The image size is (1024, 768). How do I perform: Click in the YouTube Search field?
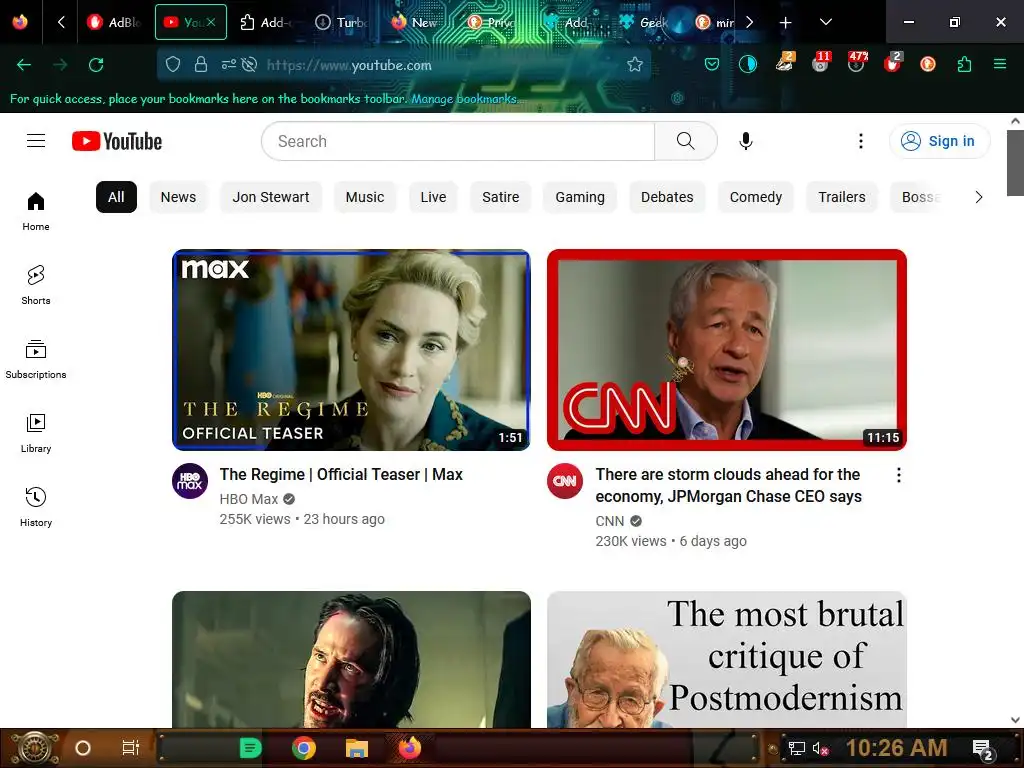(x=458, y=141)
